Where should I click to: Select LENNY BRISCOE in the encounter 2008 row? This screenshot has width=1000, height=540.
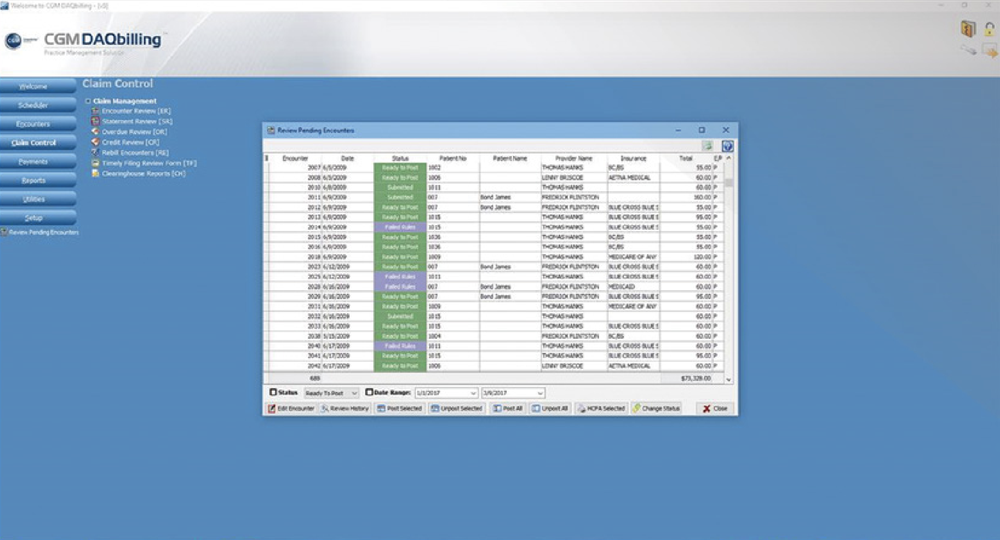coord(574,178)
